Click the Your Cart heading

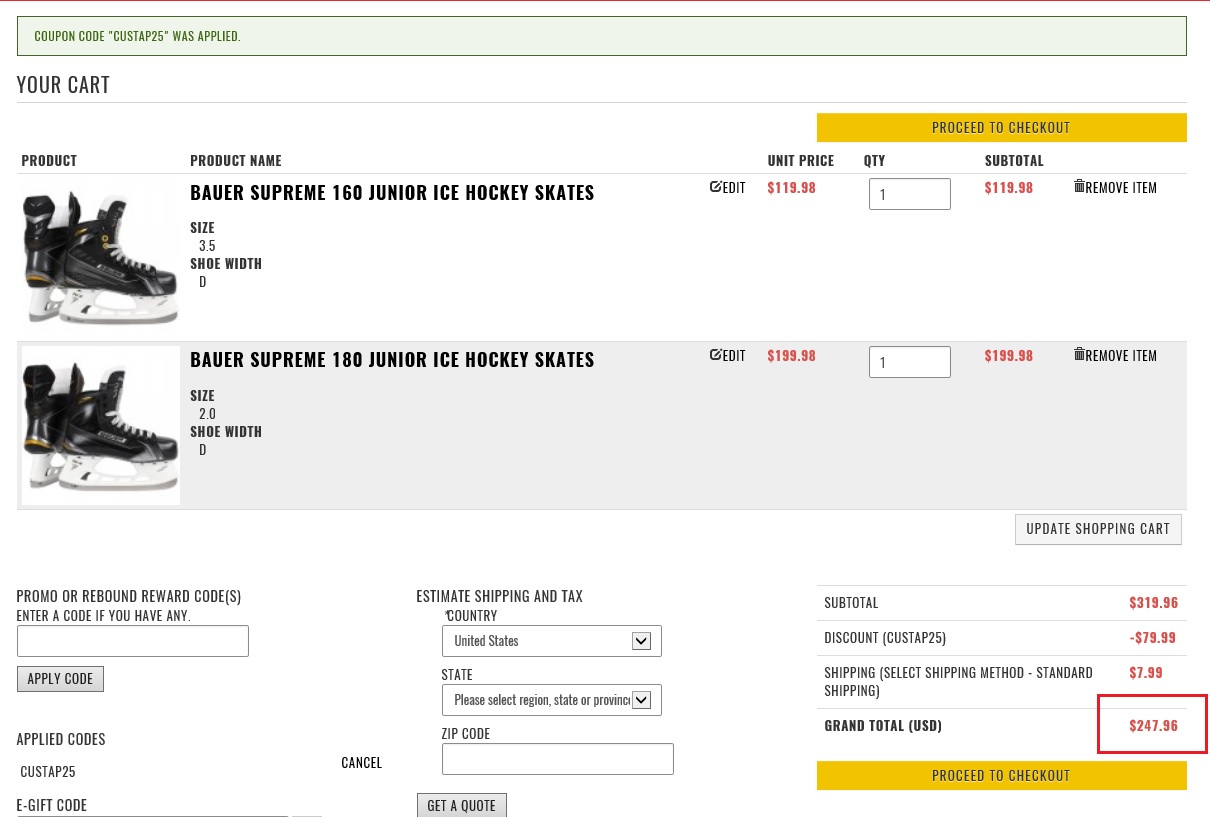click(63, 85)
